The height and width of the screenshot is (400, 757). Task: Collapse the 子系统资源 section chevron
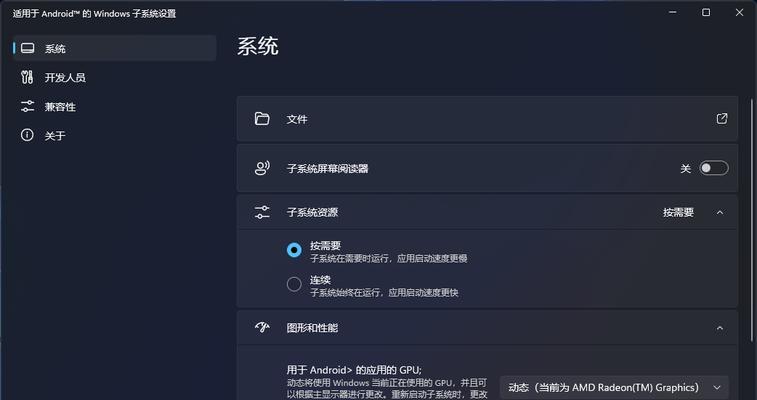[720, 212]
